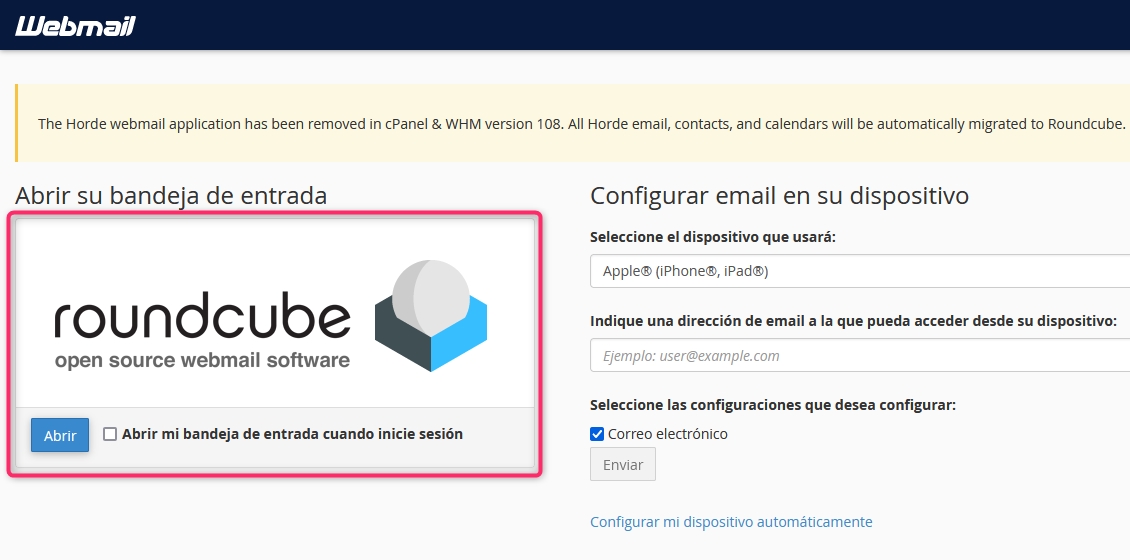Enable opening inbox automatically at login checkbox
1130x560 pixels.
click(x=110, y=434)
